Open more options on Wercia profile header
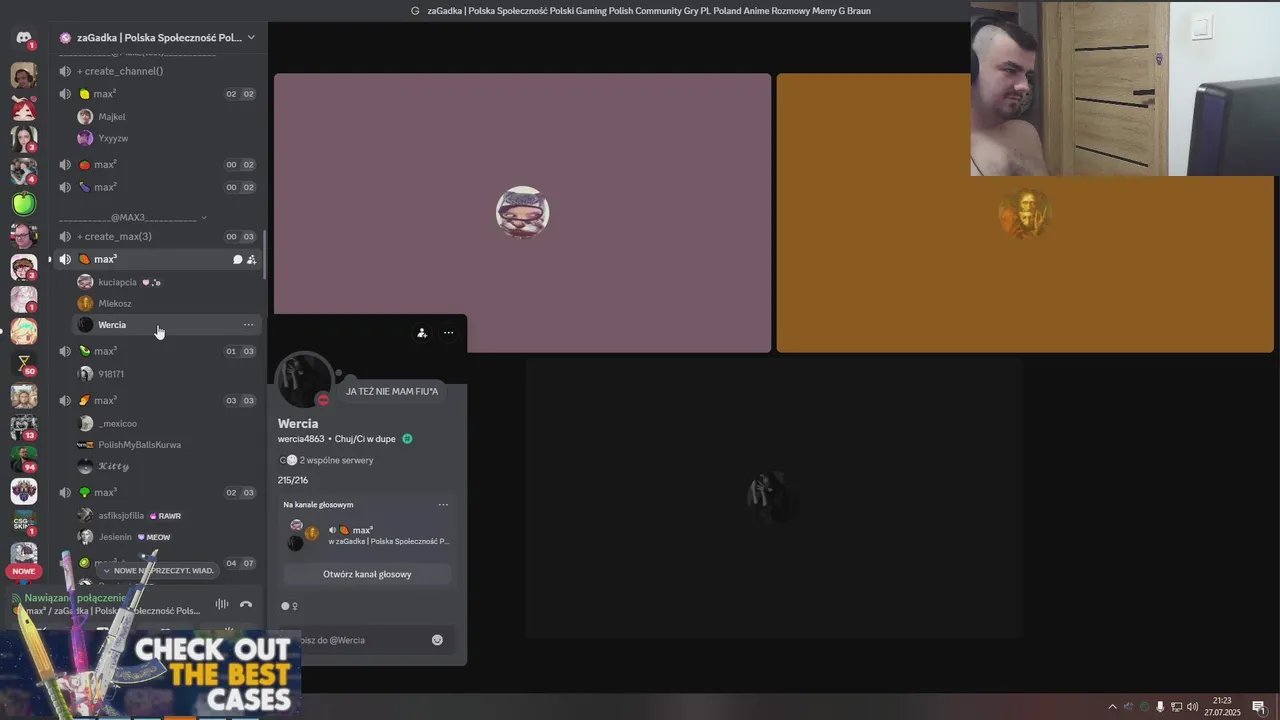The width and height of the screenshot is (1280, 720). point(448,333)
